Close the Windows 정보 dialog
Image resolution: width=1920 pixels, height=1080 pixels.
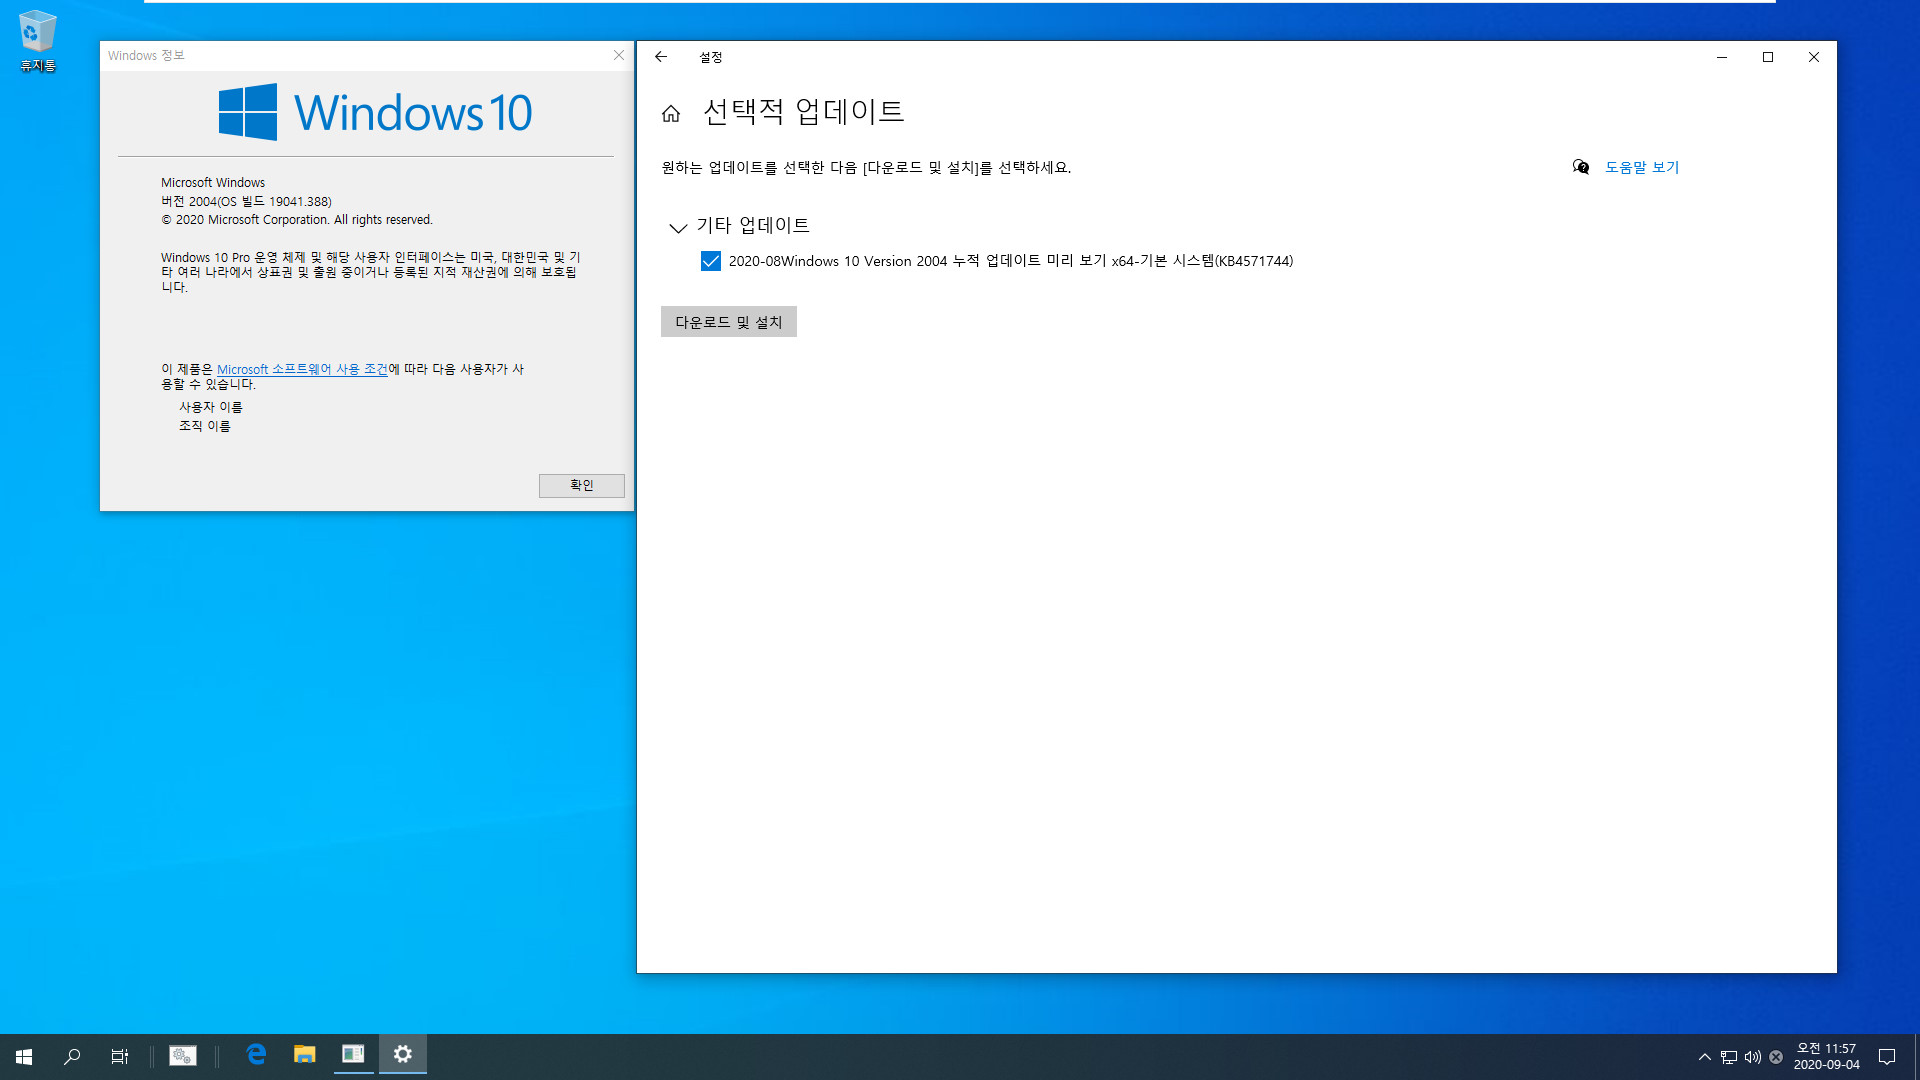tap(619, 55)
